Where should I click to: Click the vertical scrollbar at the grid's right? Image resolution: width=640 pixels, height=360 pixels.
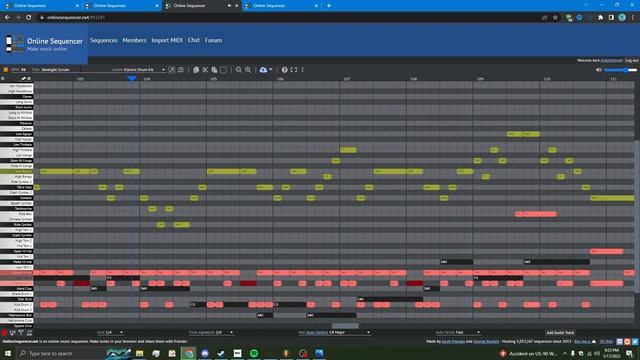tap(637, 216)
